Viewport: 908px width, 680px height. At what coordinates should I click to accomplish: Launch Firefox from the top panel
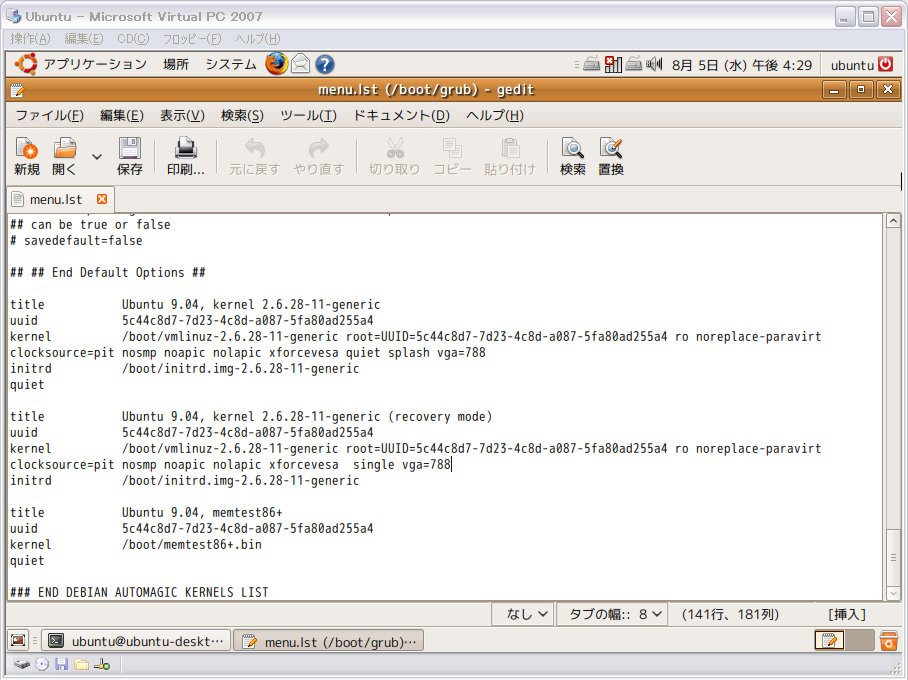276,64
